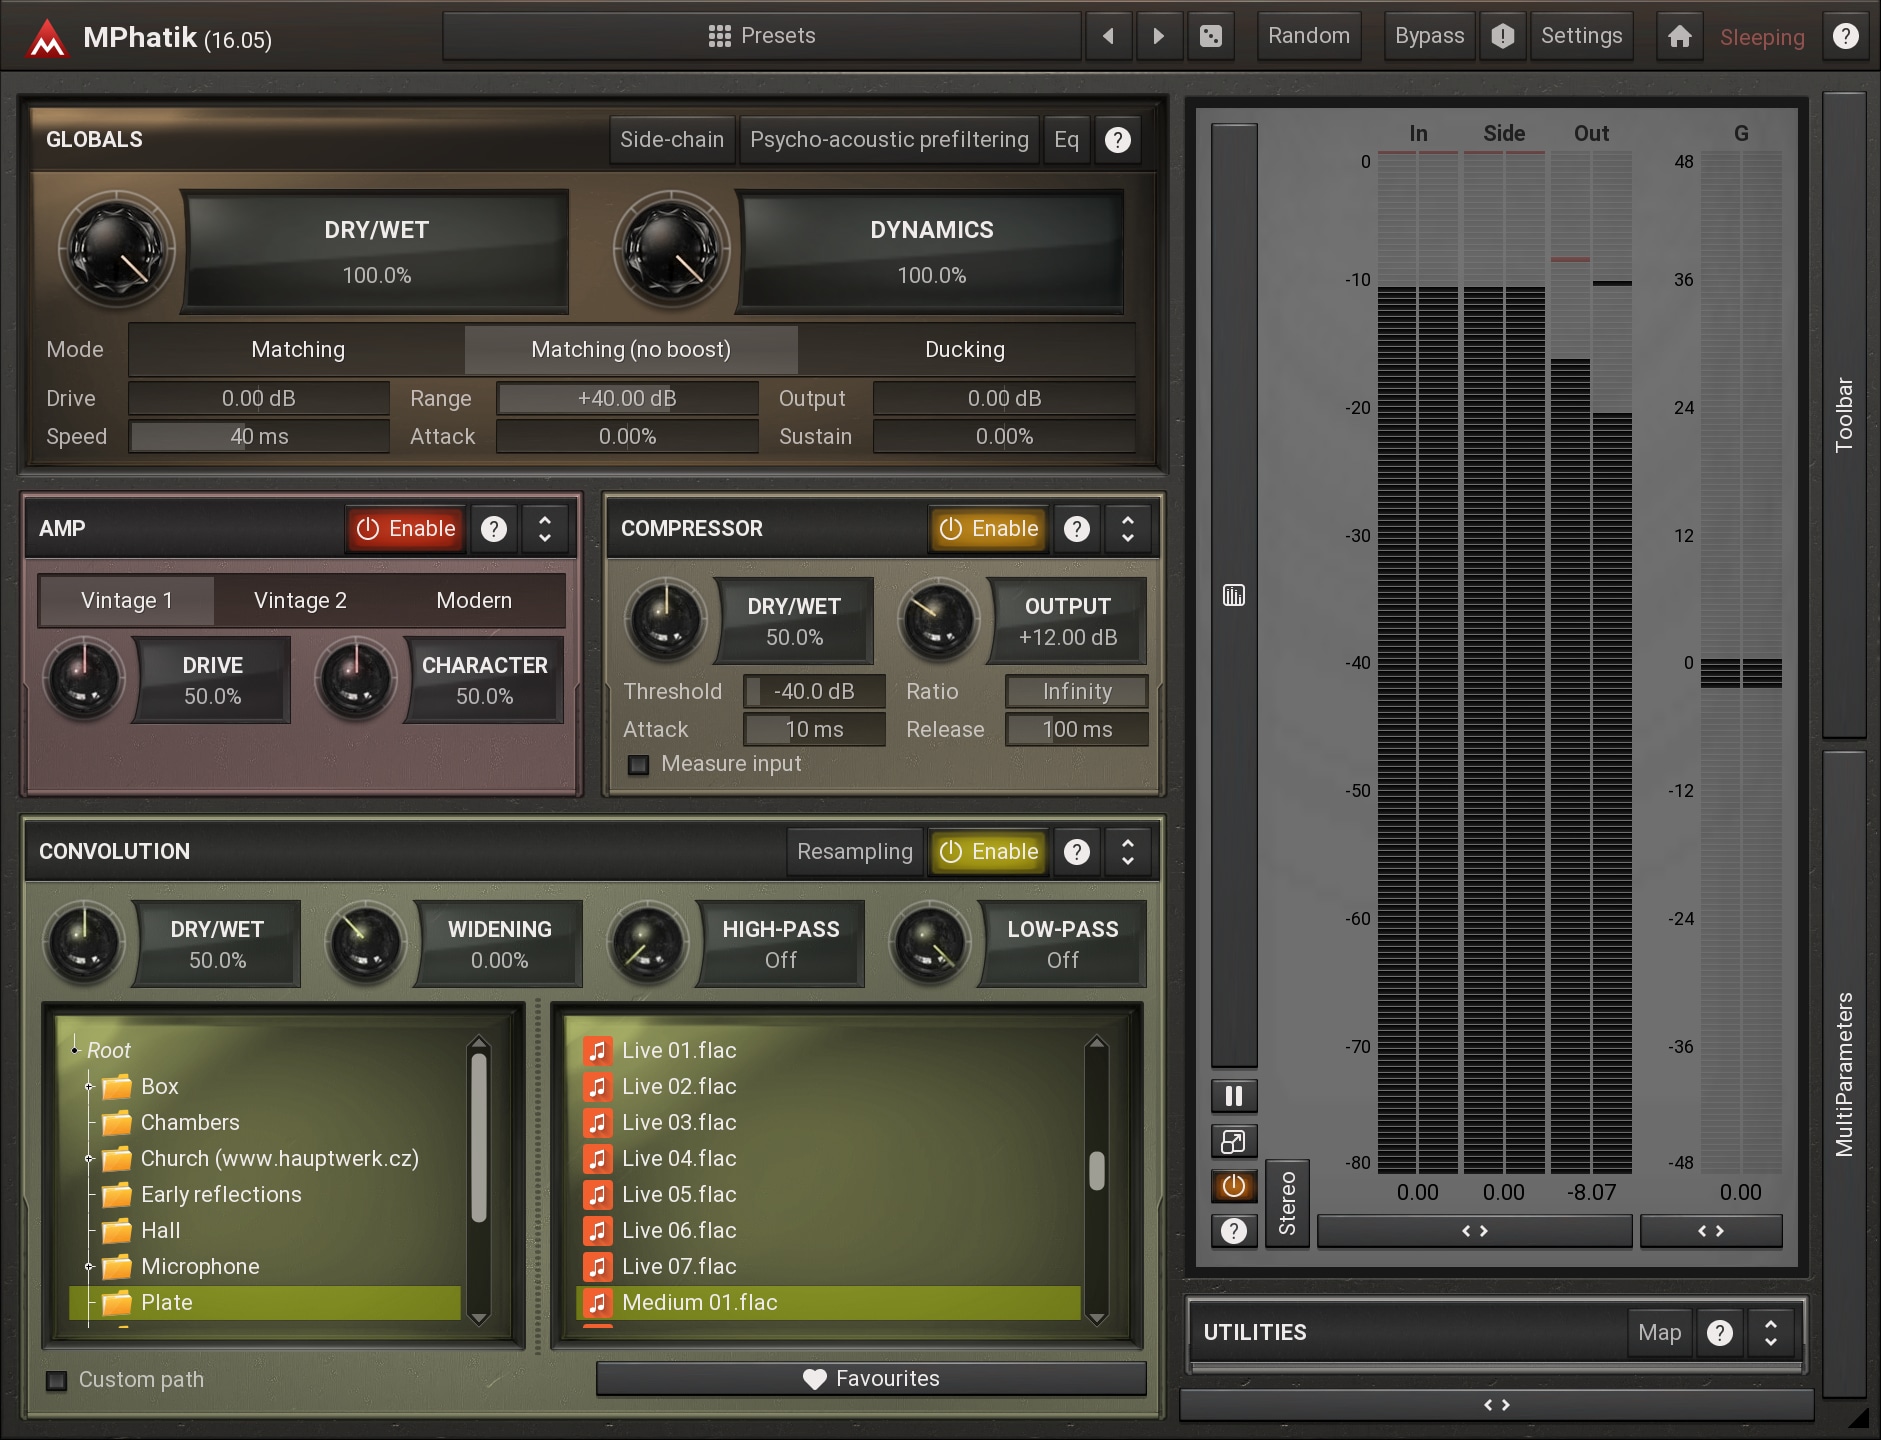
Task: Open the Hall folder
Action: click(x=160, y=1230)
